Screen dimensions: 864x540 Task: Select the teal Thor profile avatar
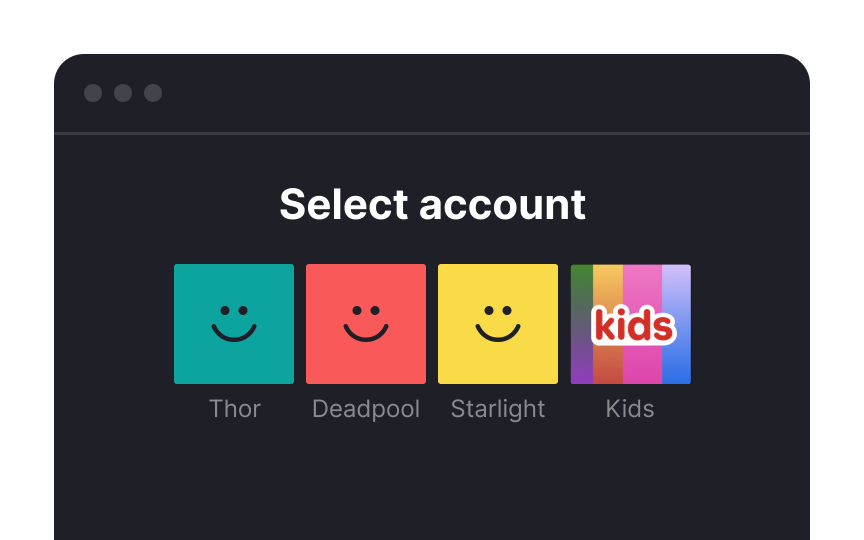click(x=234, y=324)
